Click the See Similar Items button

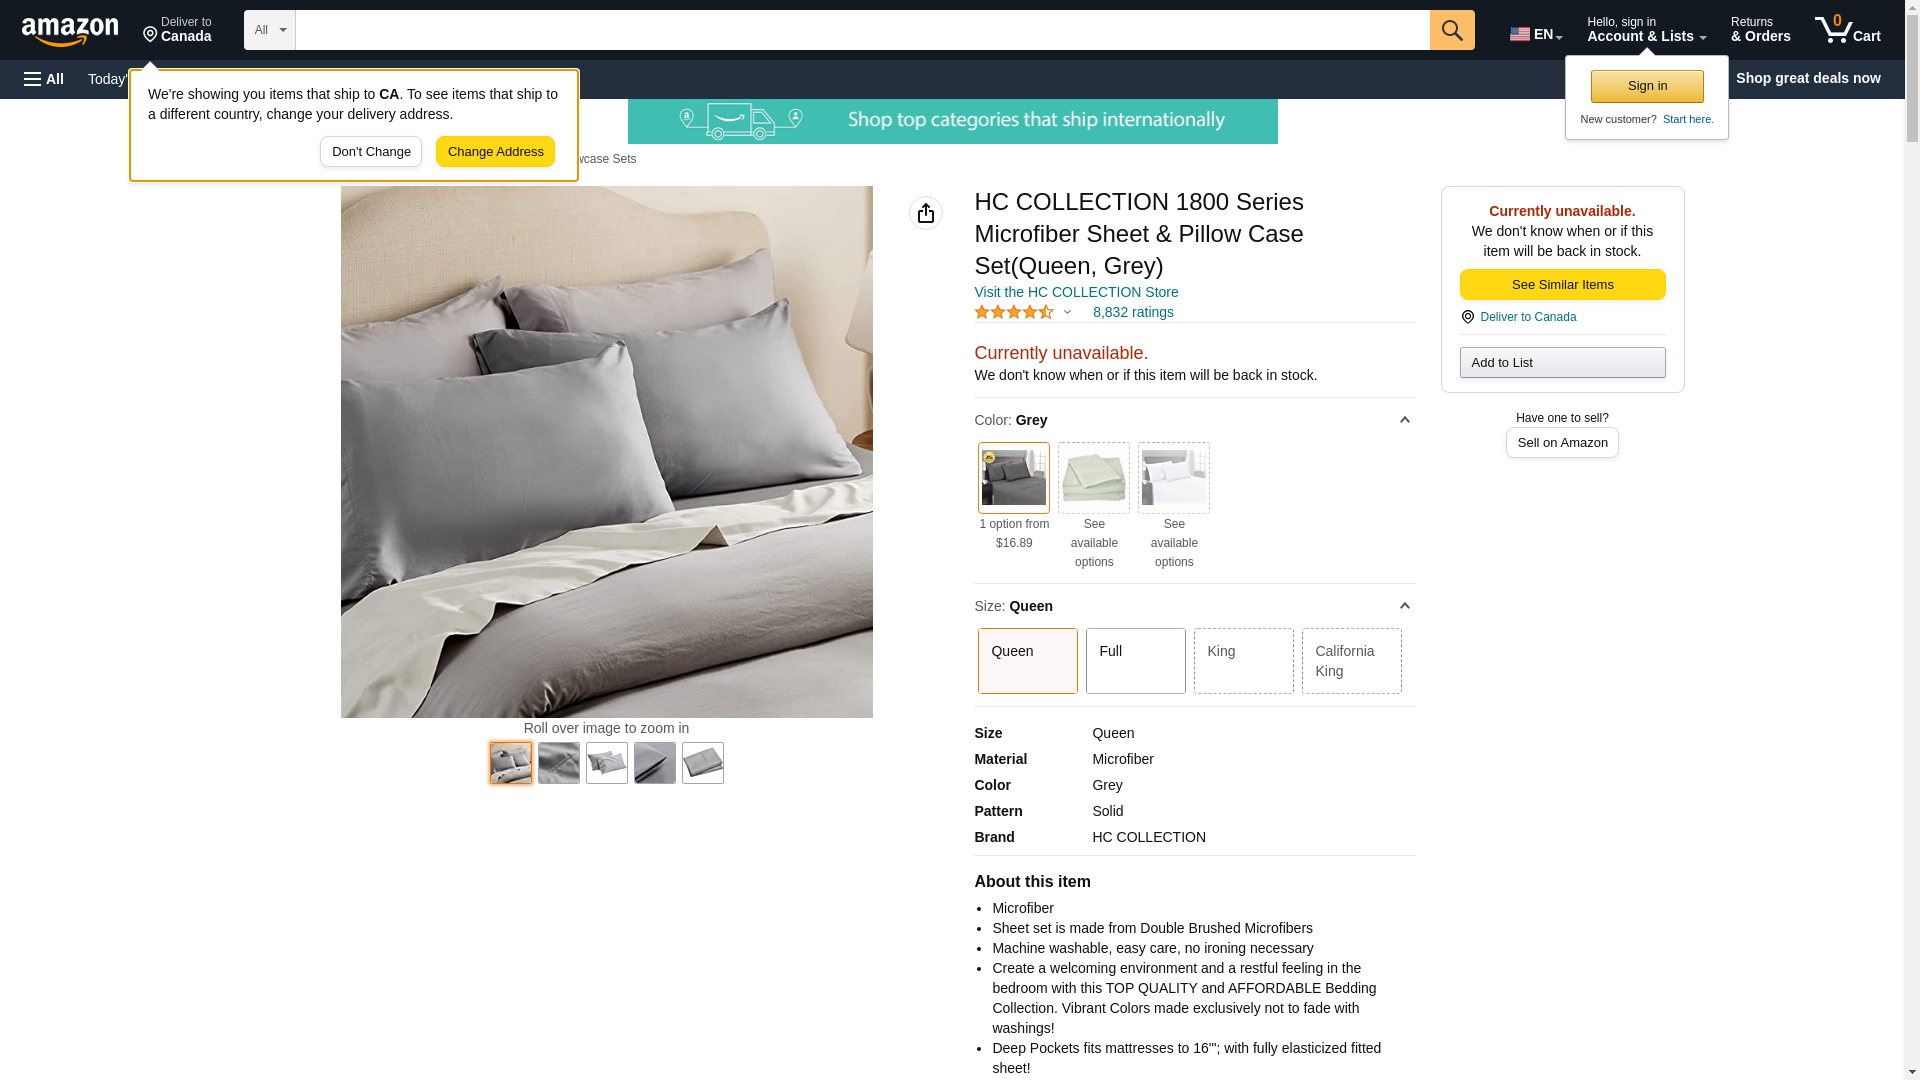1562,285
